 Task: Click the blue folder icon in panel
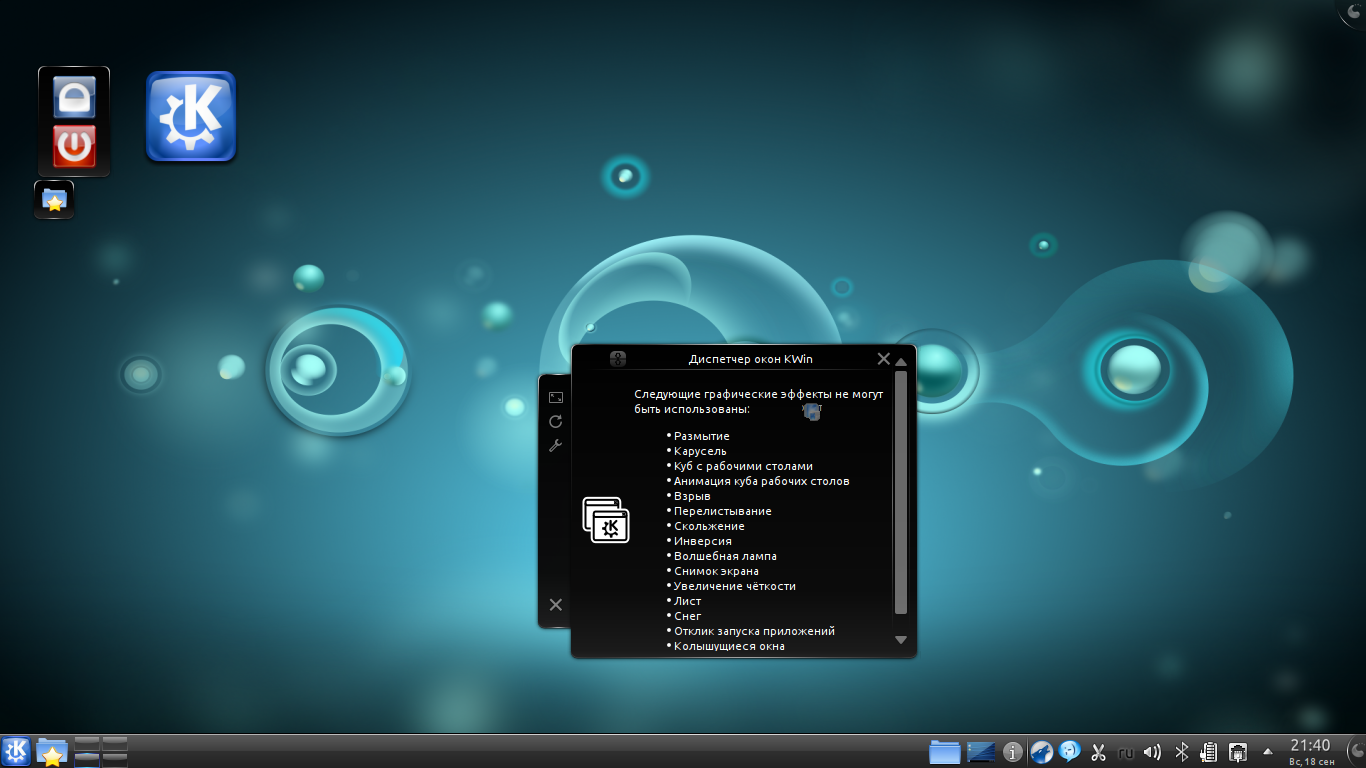944,751
